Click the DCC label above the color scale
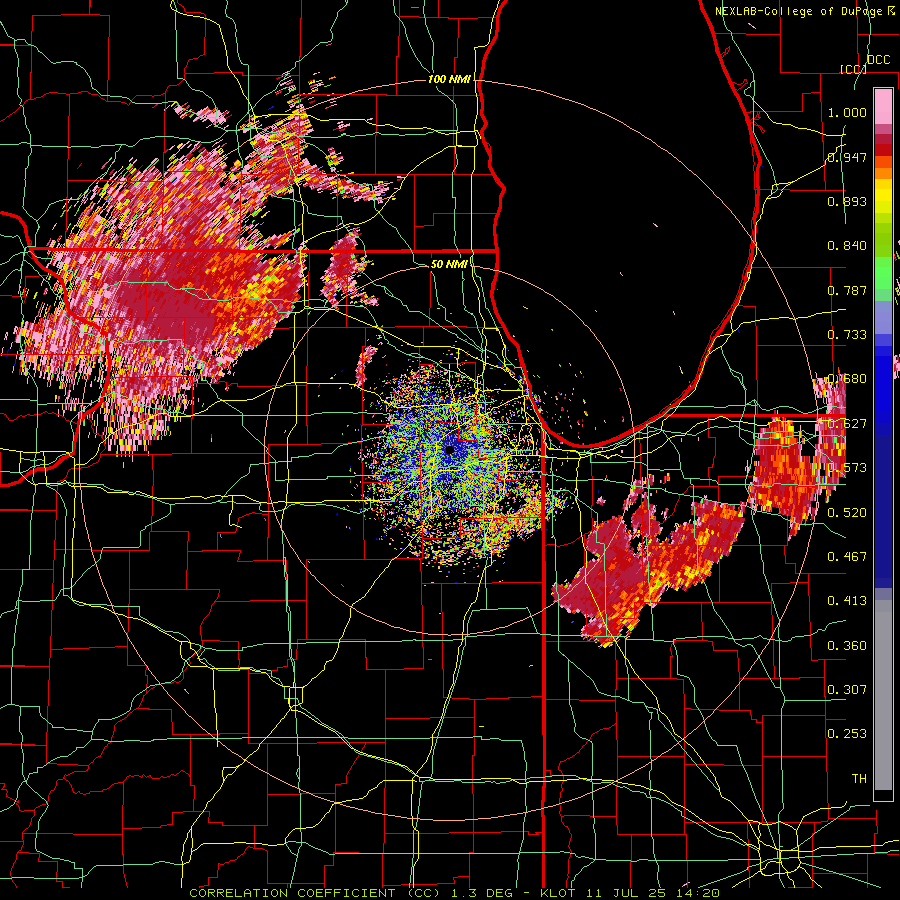The width and height of the screenshot is (900, 900). pyautogui.click(x=878, y=60)
